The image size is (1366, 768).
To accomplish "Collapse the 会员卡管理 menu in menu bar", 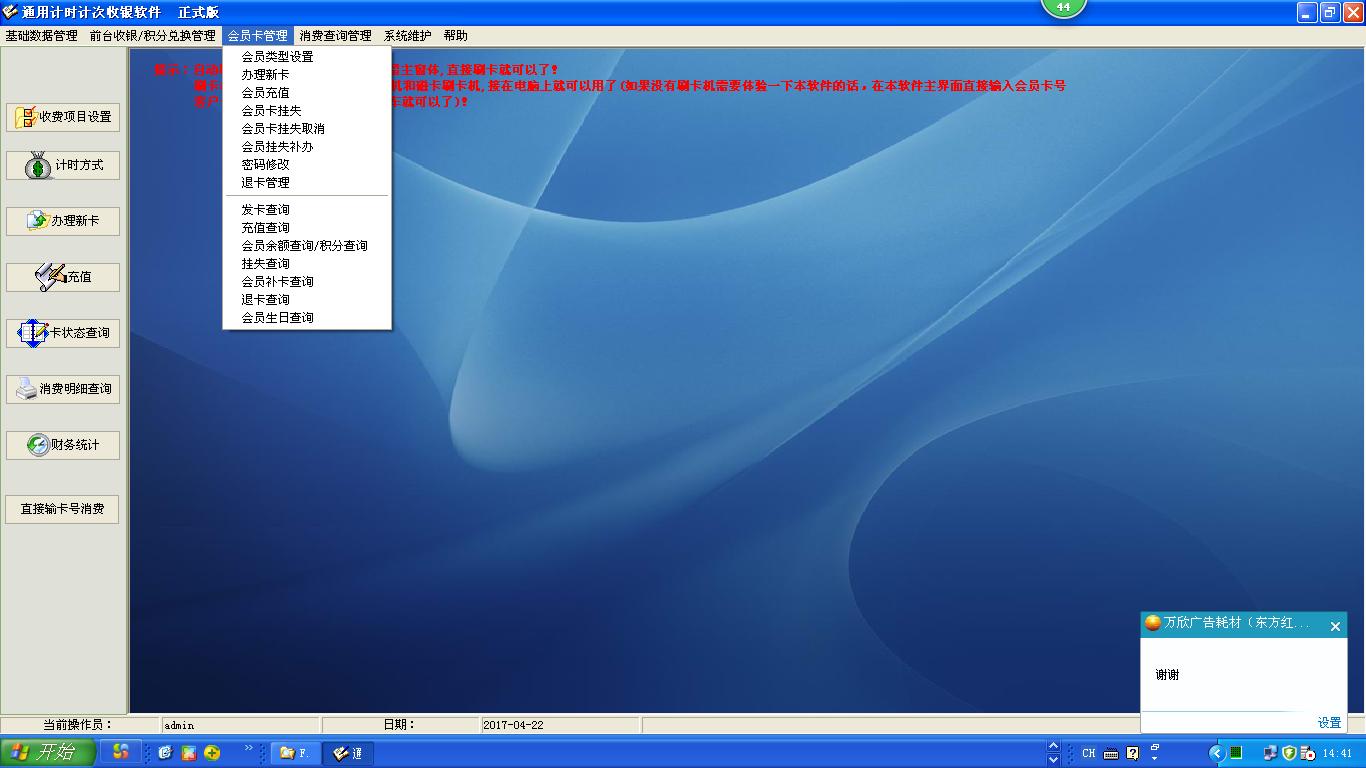I will click(x=257, y=35).
